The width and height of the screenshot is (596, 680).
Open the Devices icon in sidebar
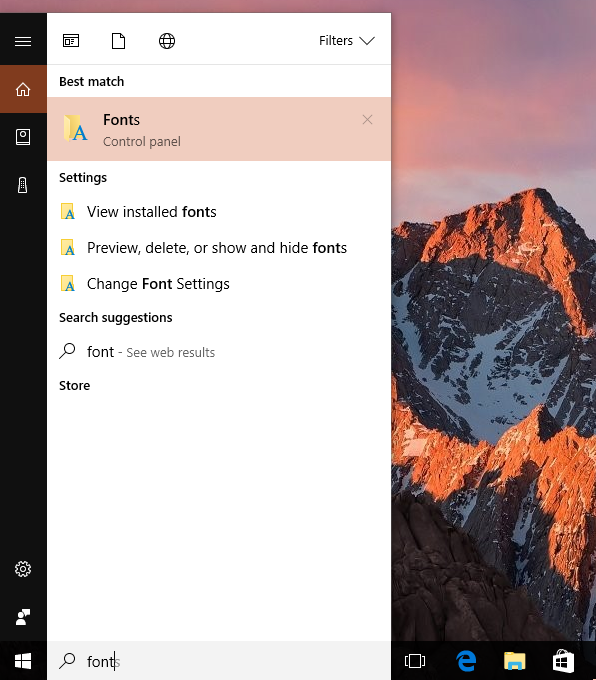click(x=23, y=185)
